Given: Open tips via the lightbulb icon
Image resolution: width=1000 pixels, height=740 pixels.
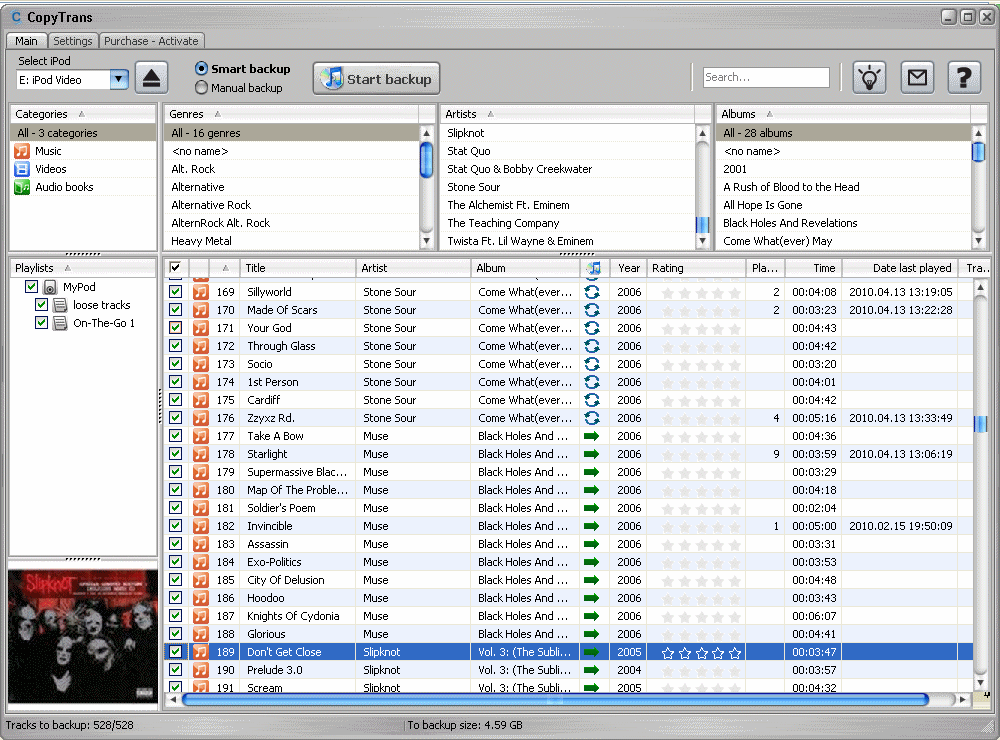Looking at the screenshot, I should point(869,78).
